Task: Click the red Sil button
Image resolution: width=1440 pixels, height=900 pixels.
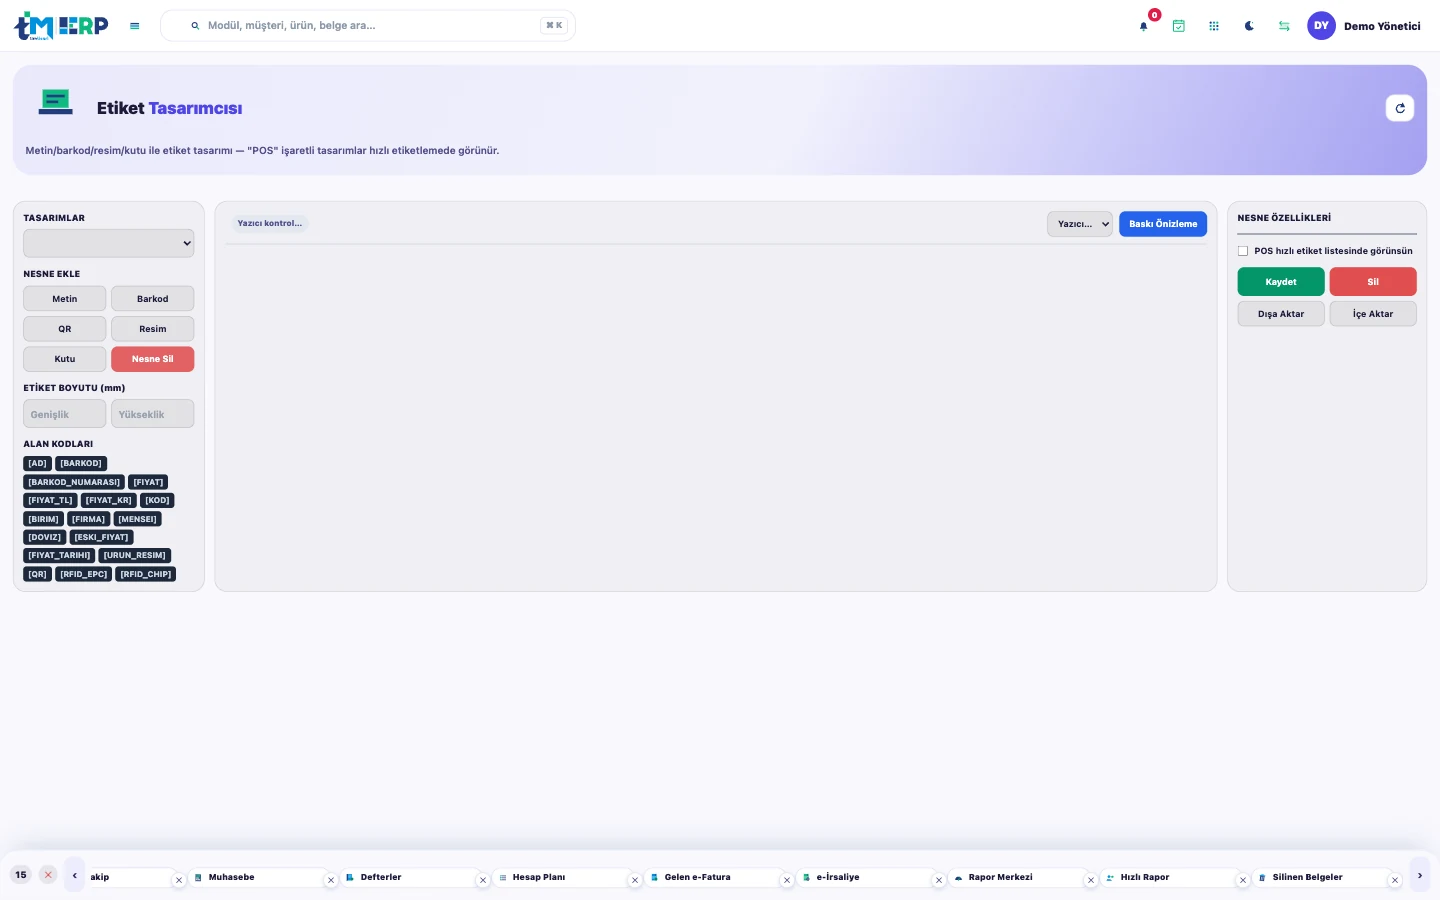Action: [1373, 282]
